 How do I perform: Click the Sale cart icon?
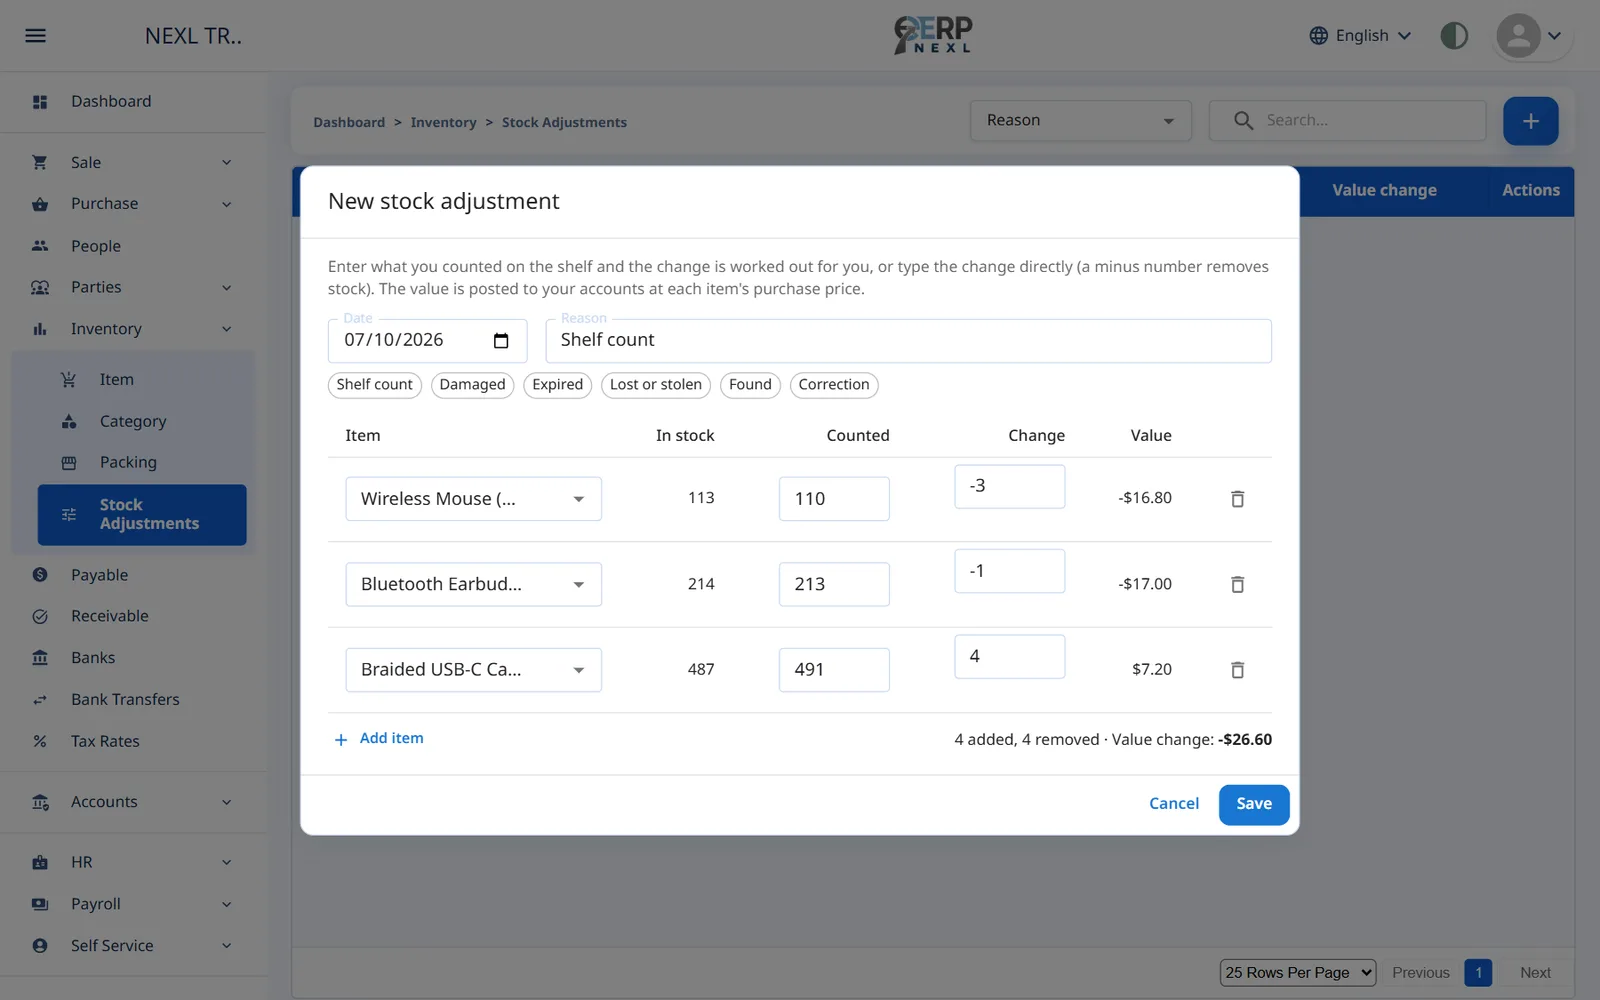pos(40,162)
